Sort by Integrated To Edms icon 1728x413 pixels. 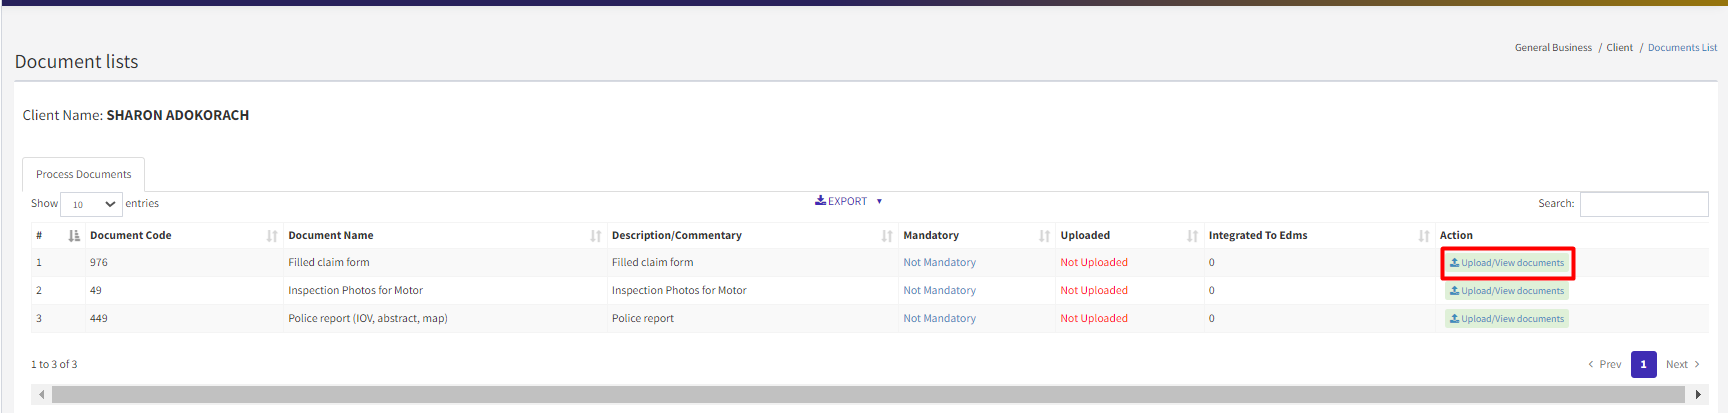click(1423, 236)
